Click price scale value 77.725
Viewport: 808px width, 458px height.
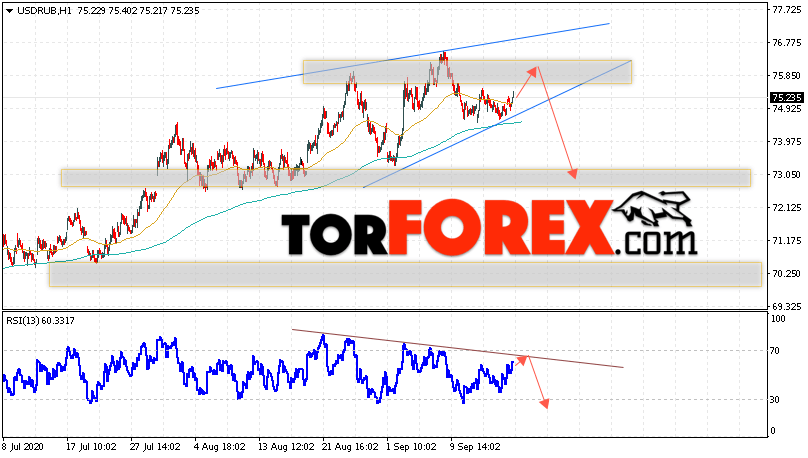click(786, 10)
